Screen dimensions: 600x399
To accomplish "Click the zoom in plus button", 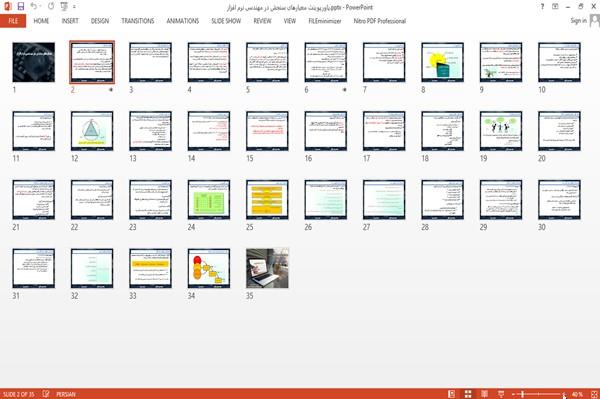I will point(564,394).
